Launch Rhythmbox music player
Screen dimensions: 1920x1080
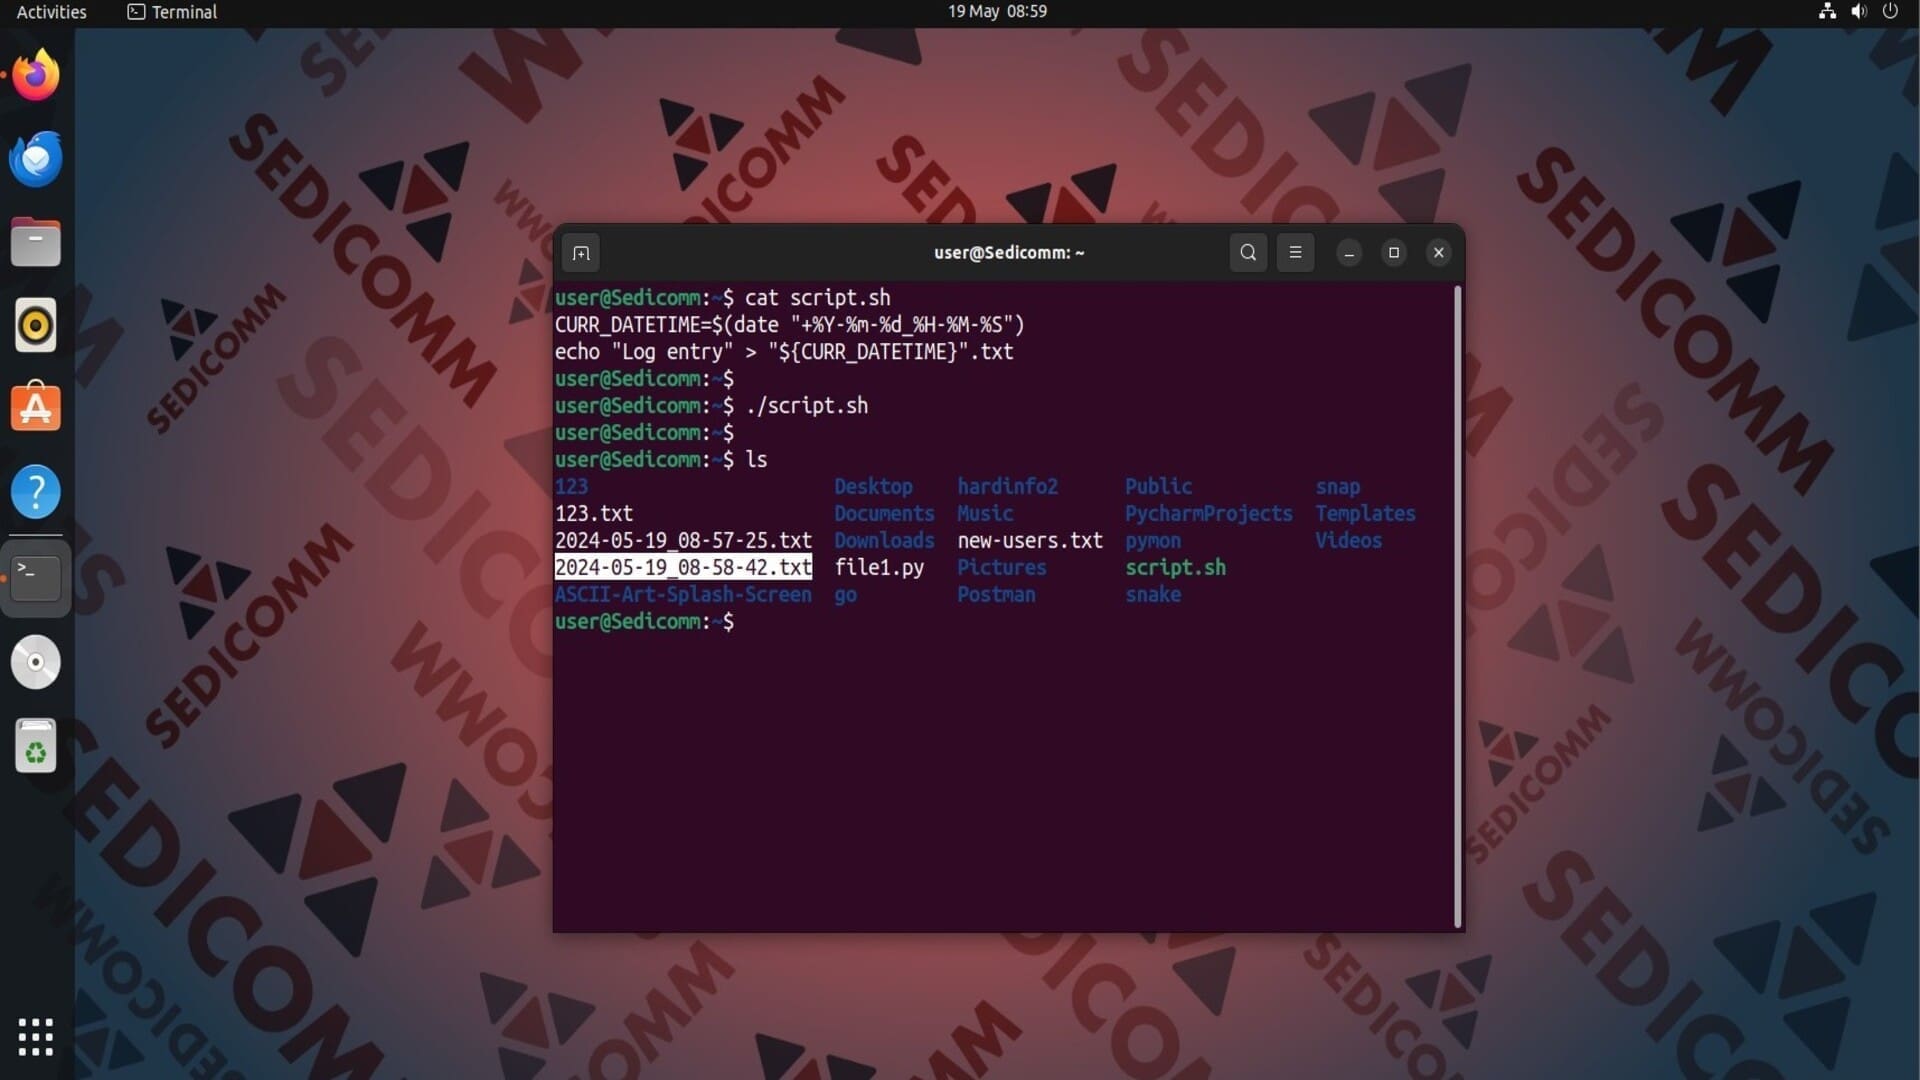[x=36, y=326]
